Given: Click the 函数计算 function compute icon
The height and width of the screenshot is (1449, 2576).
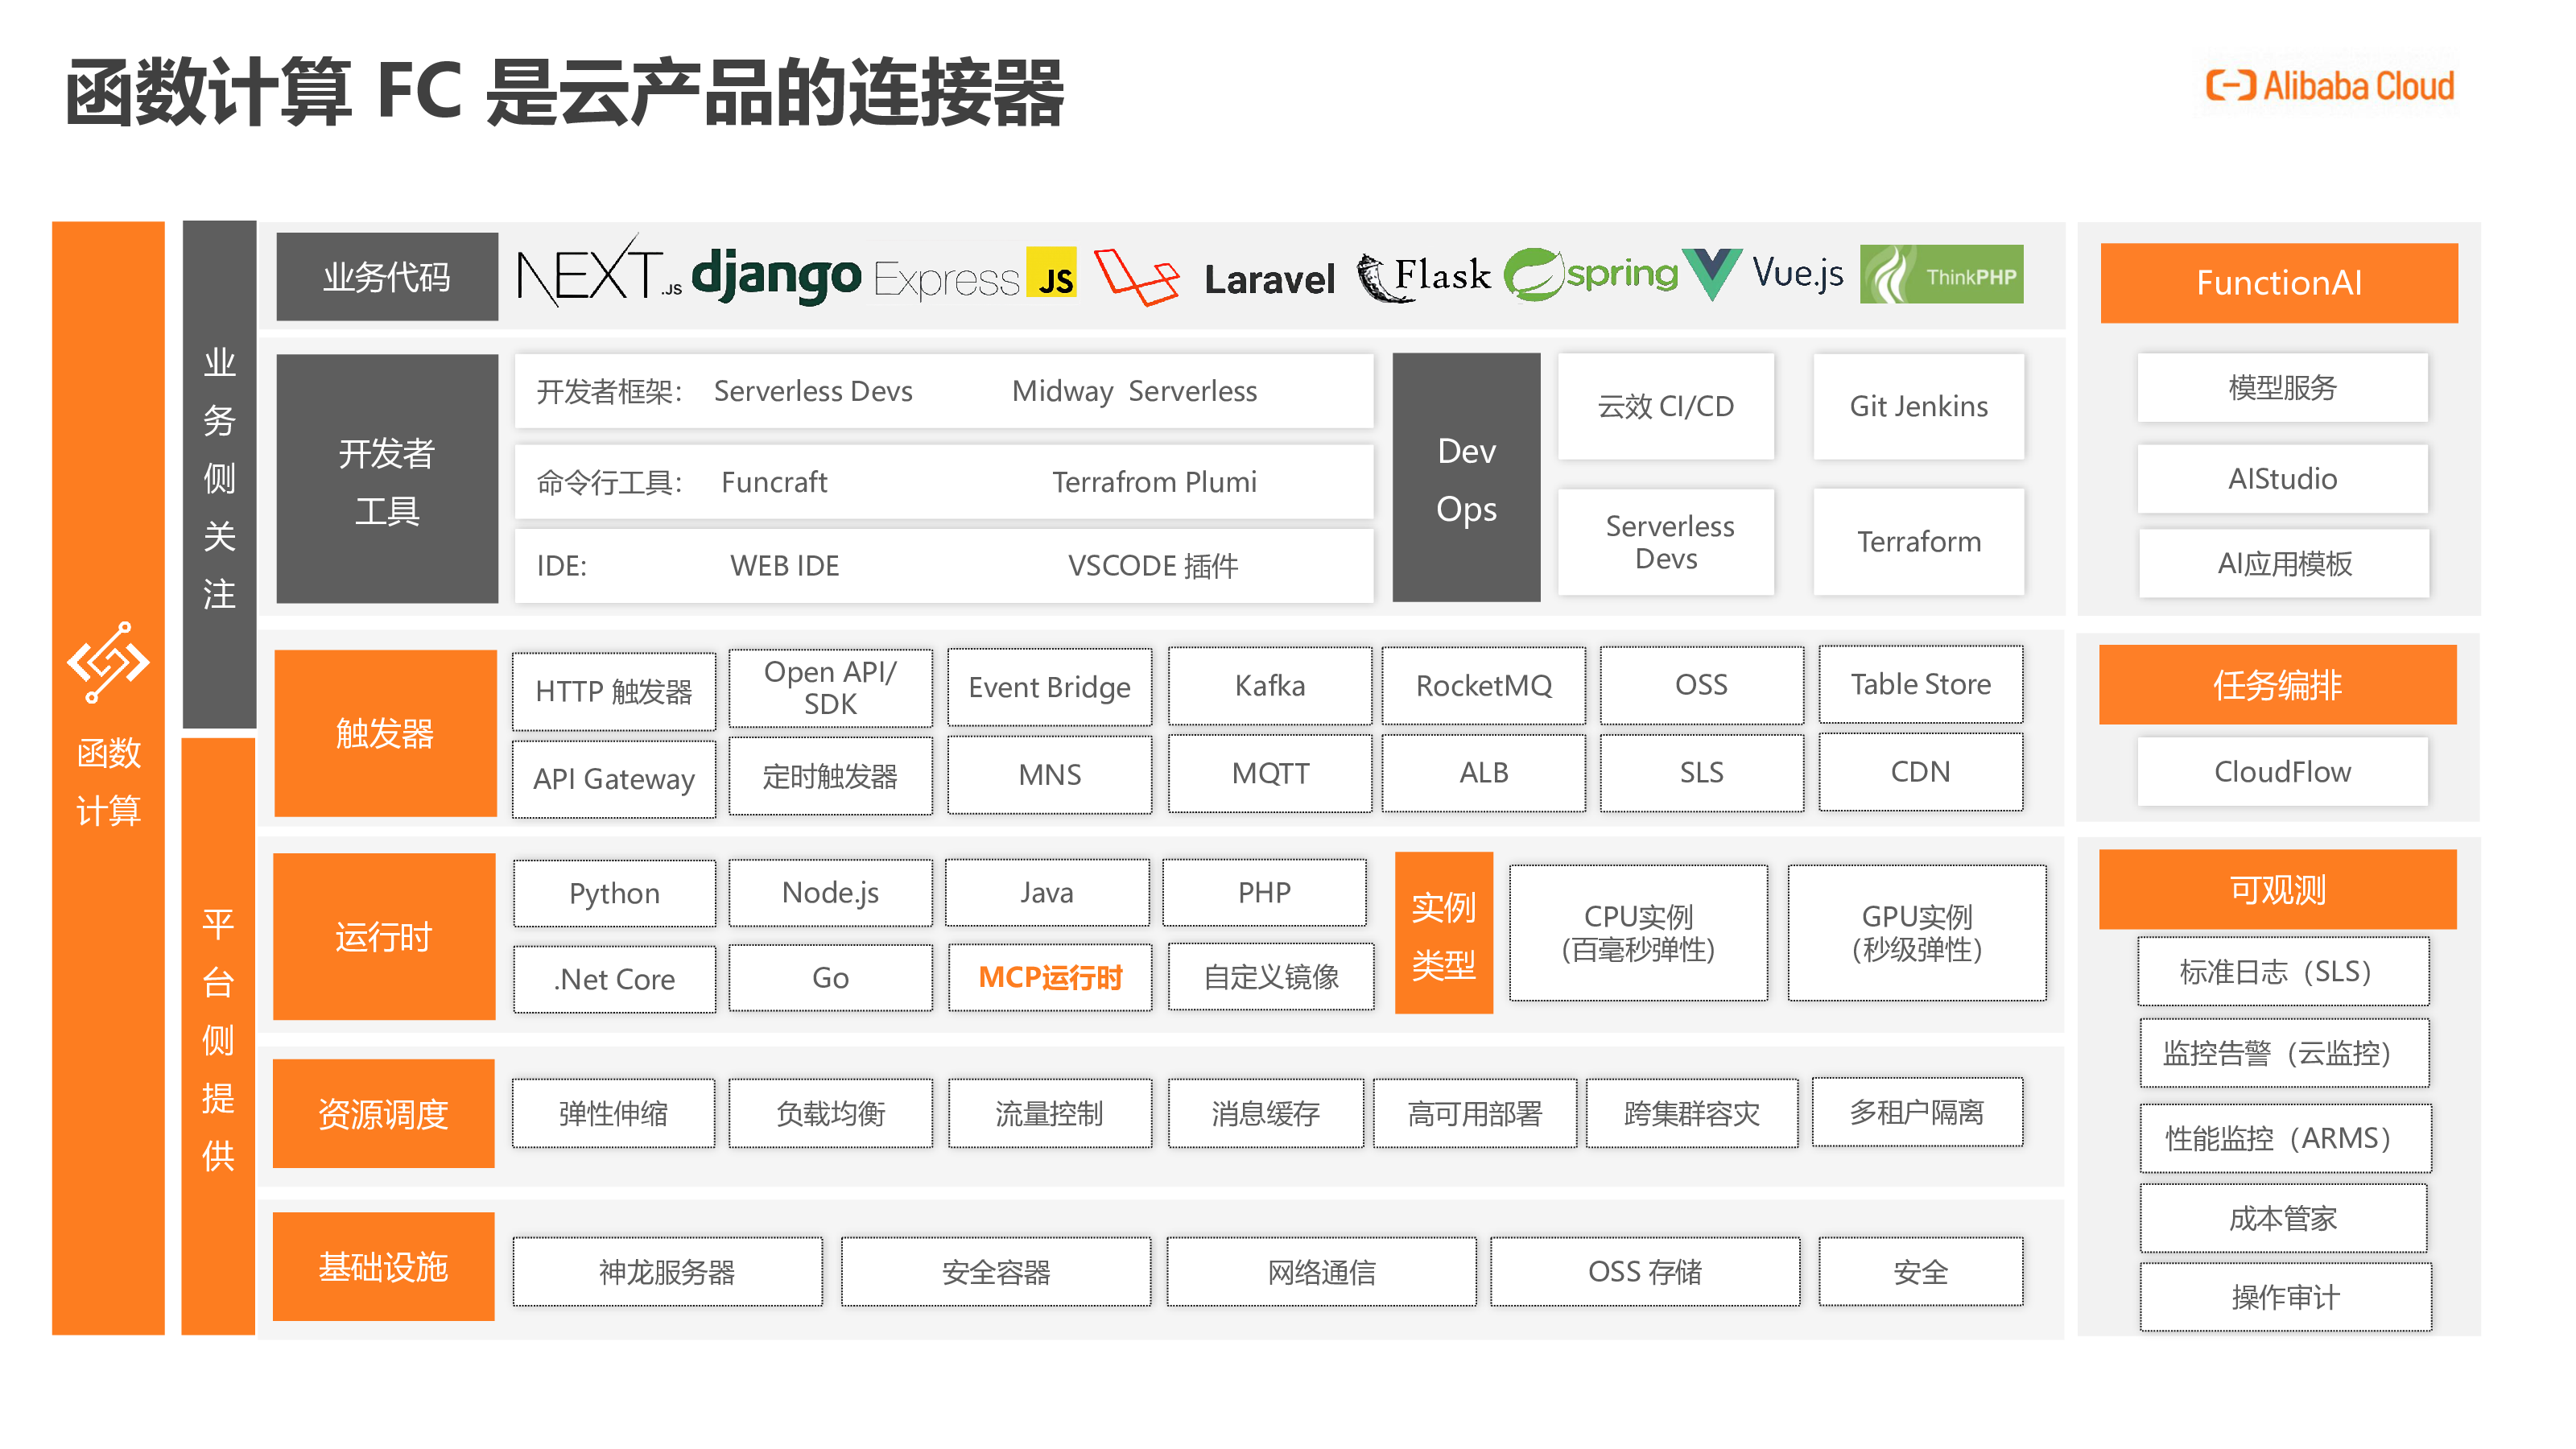Looking at the screenshot, I should 108,663.
